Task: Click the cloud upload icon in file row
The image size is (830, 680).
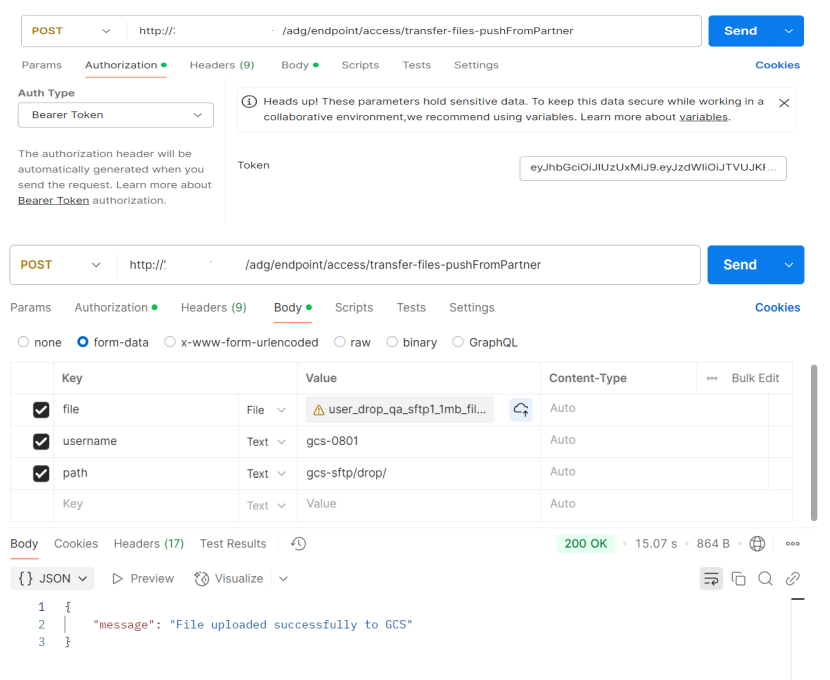Action: pos(520,409)
